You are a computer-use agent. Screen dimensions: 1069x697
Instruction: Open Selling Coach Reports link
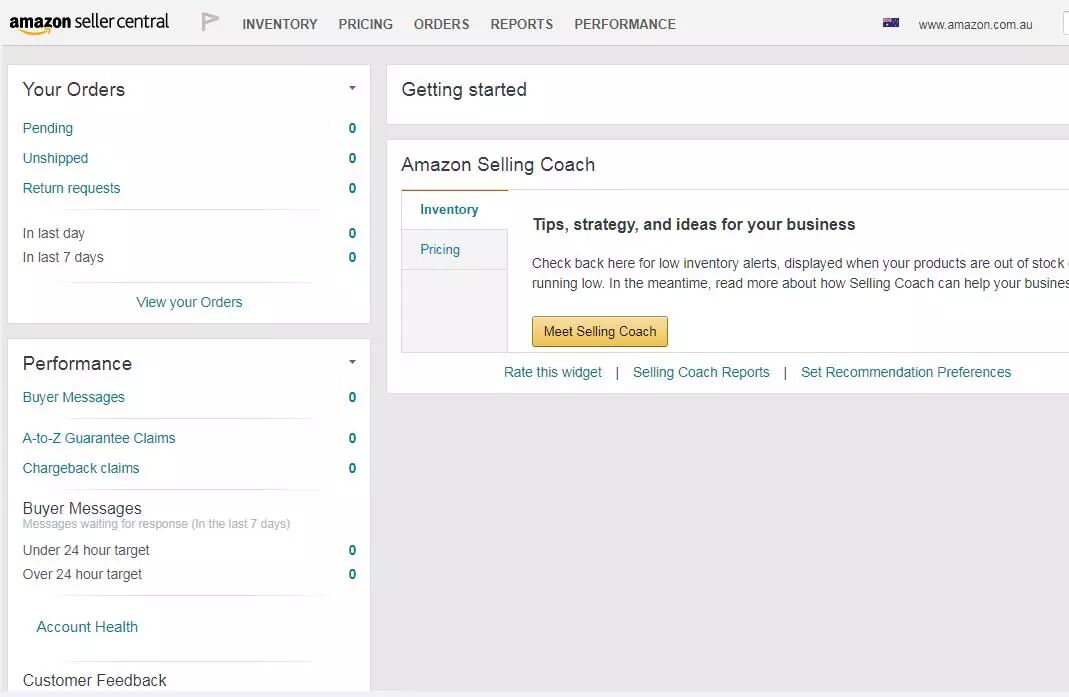coord(701,372)
